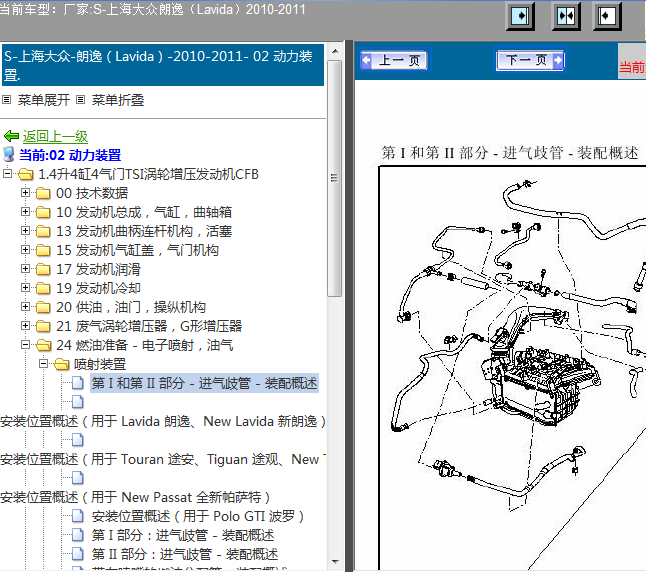Select 17 发动机润滑 item

98,269
